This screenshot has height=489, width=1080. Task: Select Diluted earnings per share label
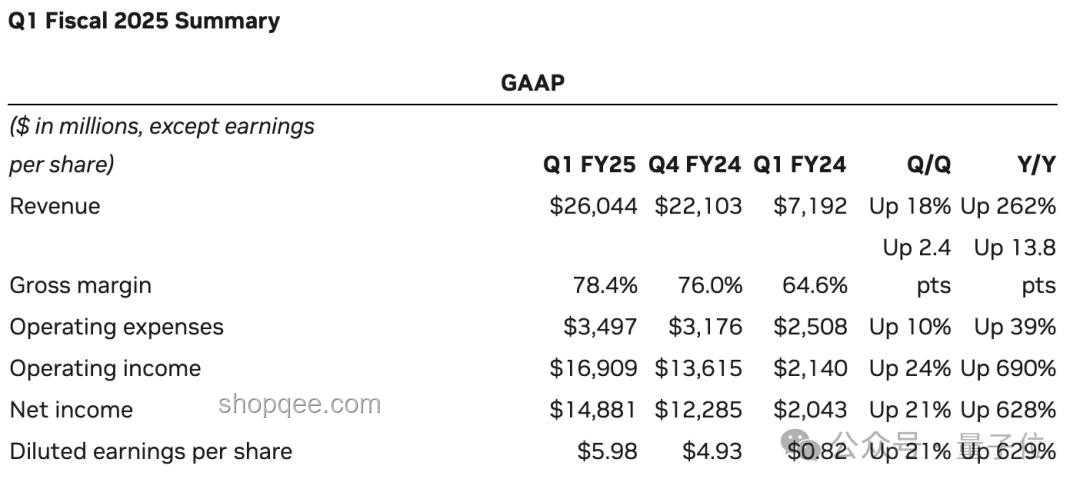coord(151,452)
